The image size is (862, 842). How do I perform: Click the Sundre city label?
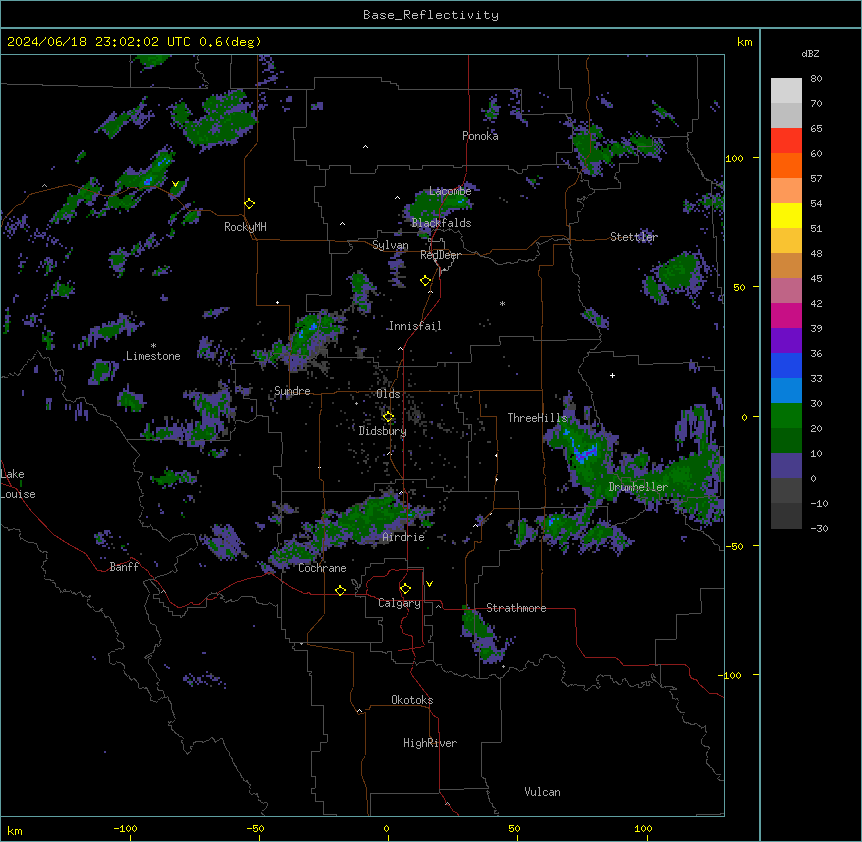click(x=292, y=391)
